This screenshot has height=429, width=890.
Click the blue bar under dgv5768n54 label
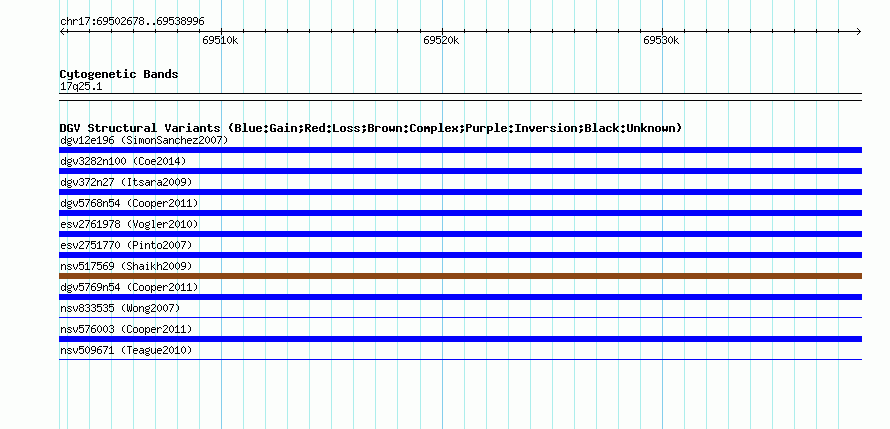pos(460,213)
